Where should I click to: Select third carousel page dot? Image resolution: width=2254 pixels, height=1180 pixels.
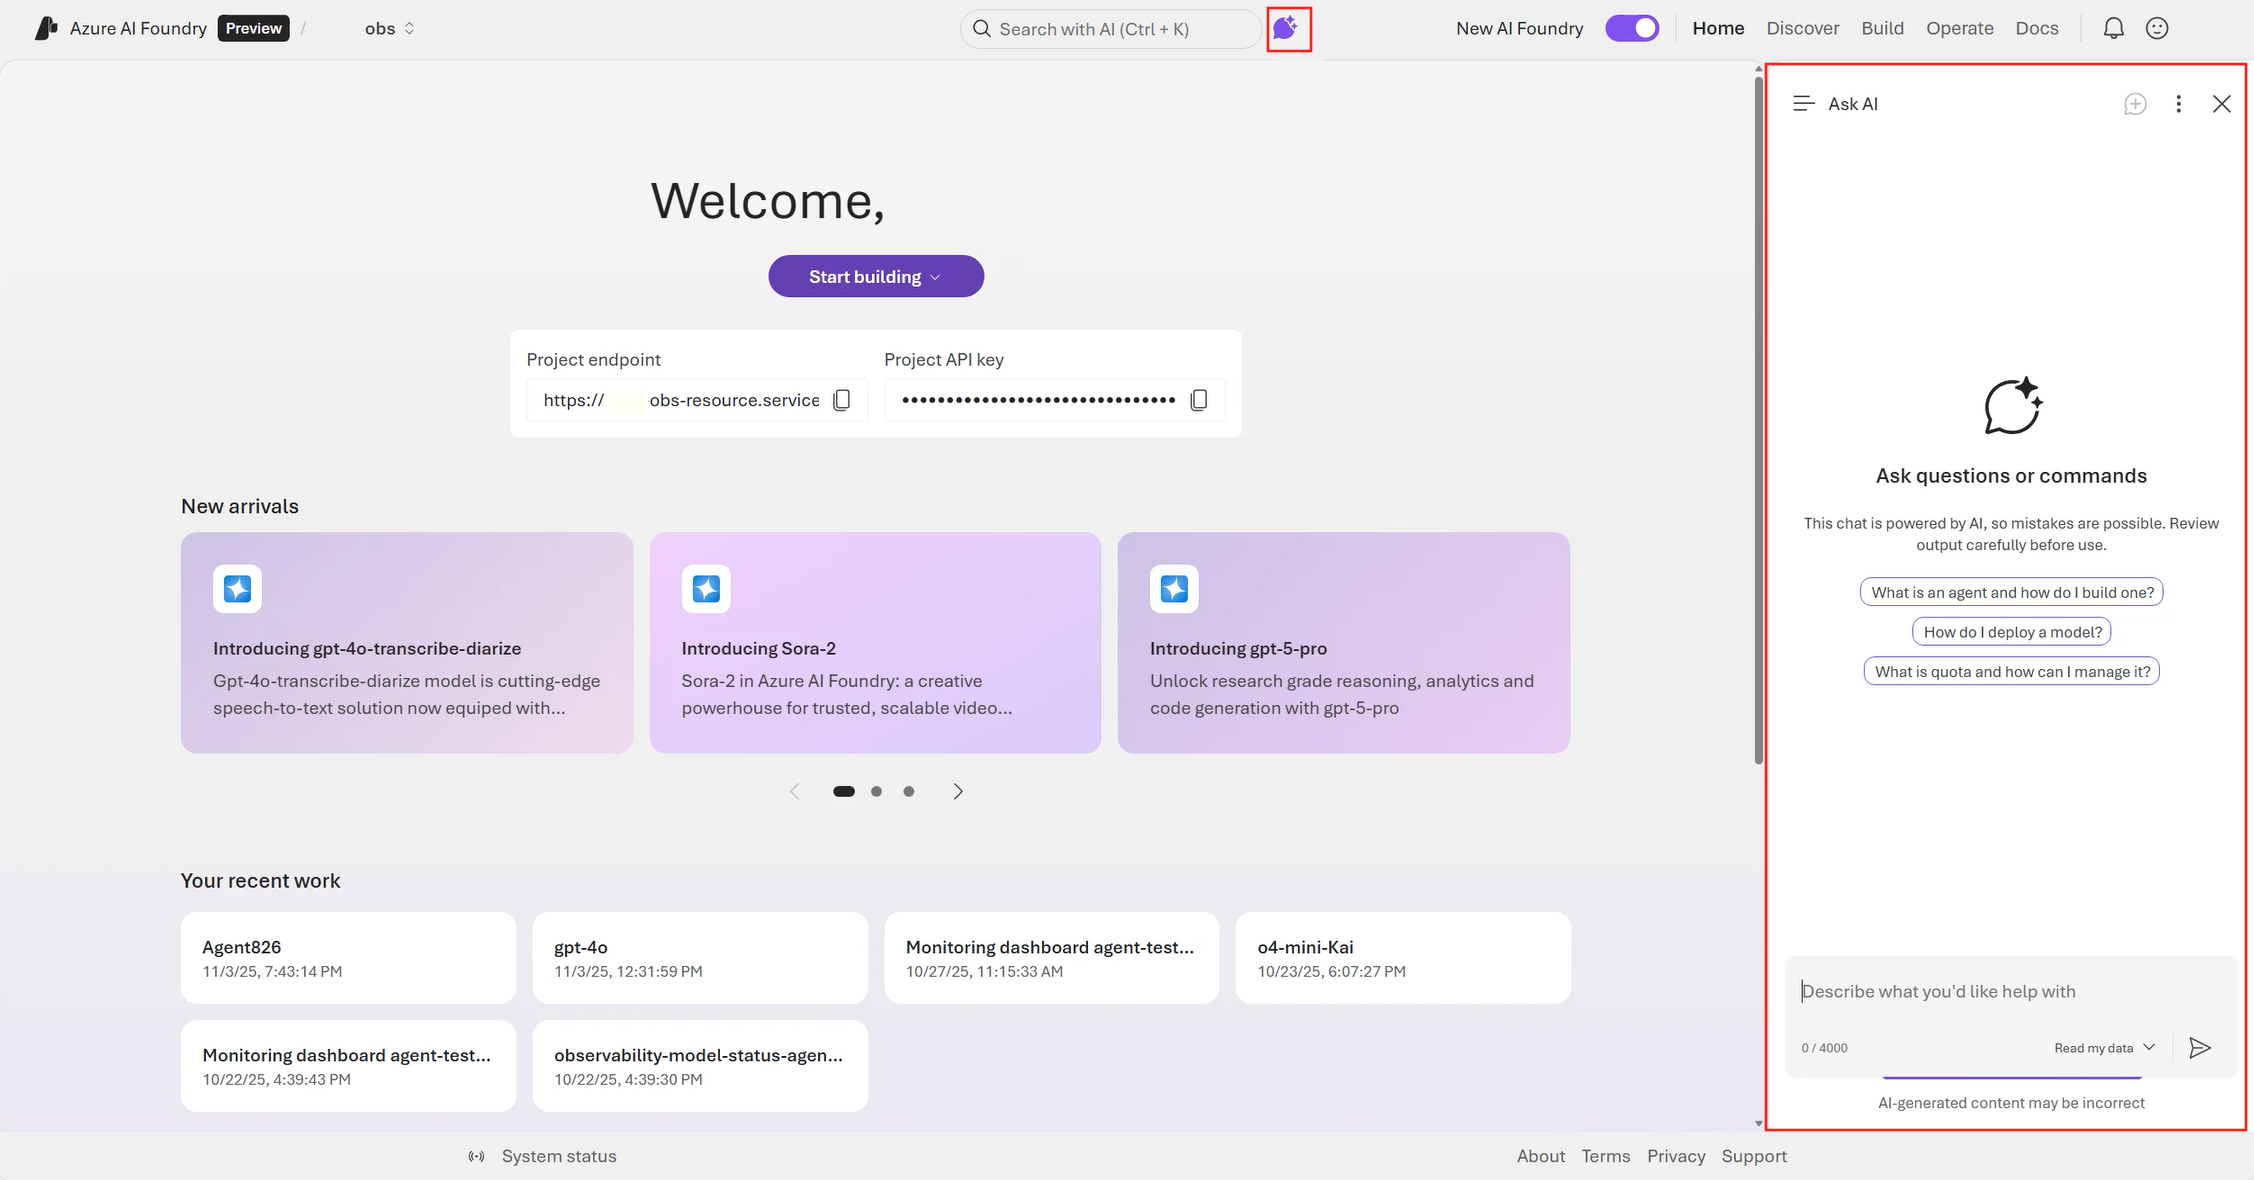point(908,791)
